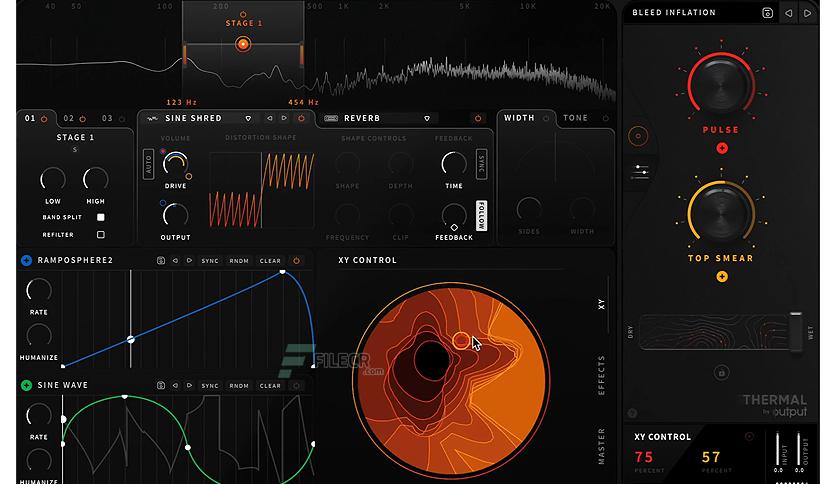The height and width of the screenshot is (484, 836).
Task: Click the PULSE macro knob
Action: coord(721,86)
